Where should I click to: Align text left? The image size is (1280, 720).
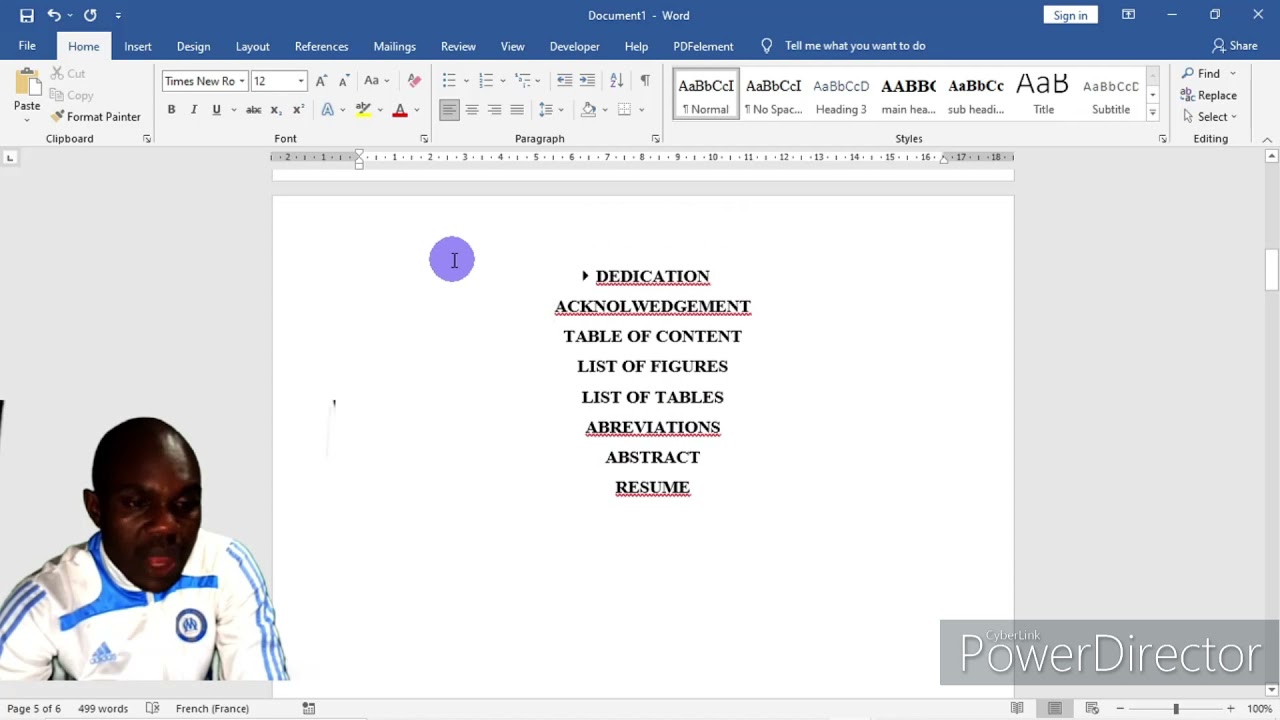pos(449,110)
